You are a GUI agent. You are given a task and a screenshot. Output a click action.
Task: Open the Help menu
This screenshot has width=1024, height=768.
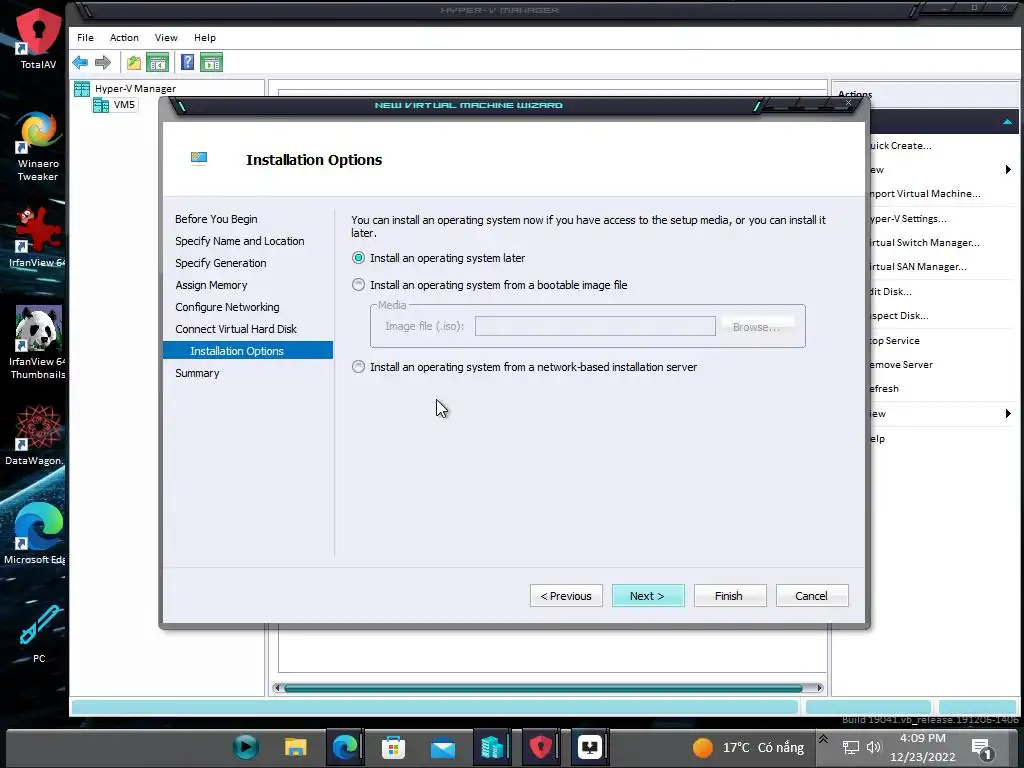coord(204,38)
